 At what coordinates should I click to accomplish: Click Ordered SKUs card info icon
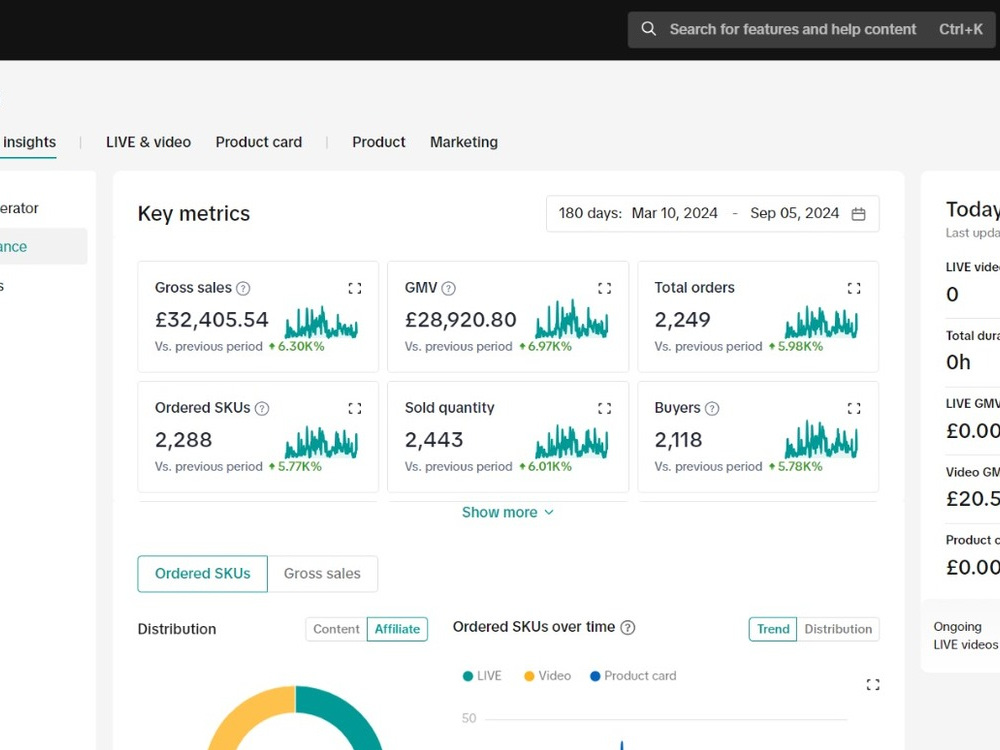261,408
